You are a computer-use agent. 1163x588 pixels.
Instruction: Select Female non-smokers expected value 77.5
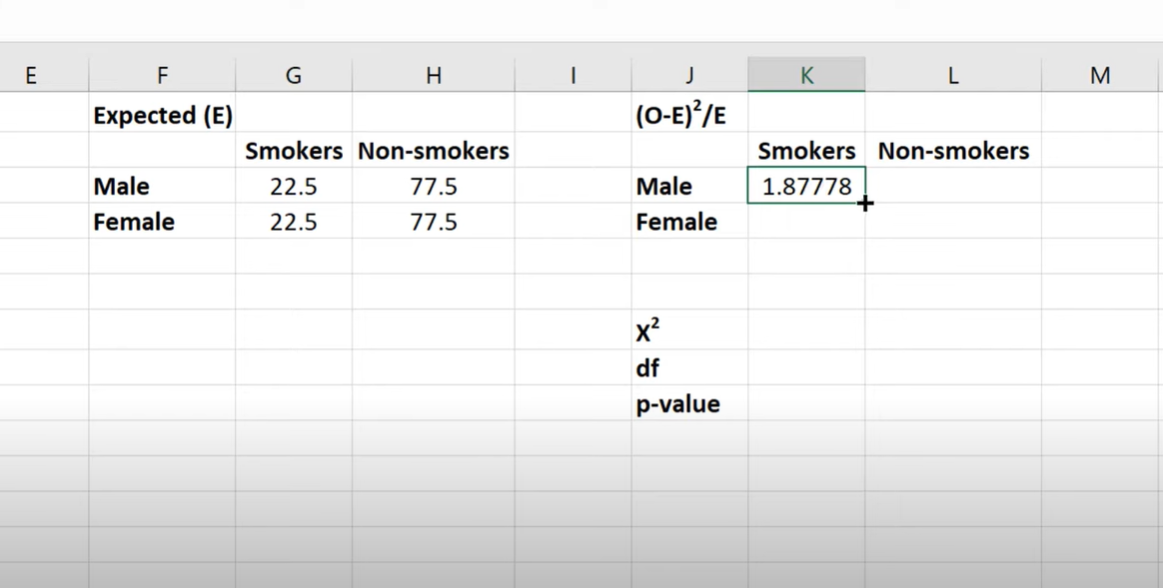433,222
